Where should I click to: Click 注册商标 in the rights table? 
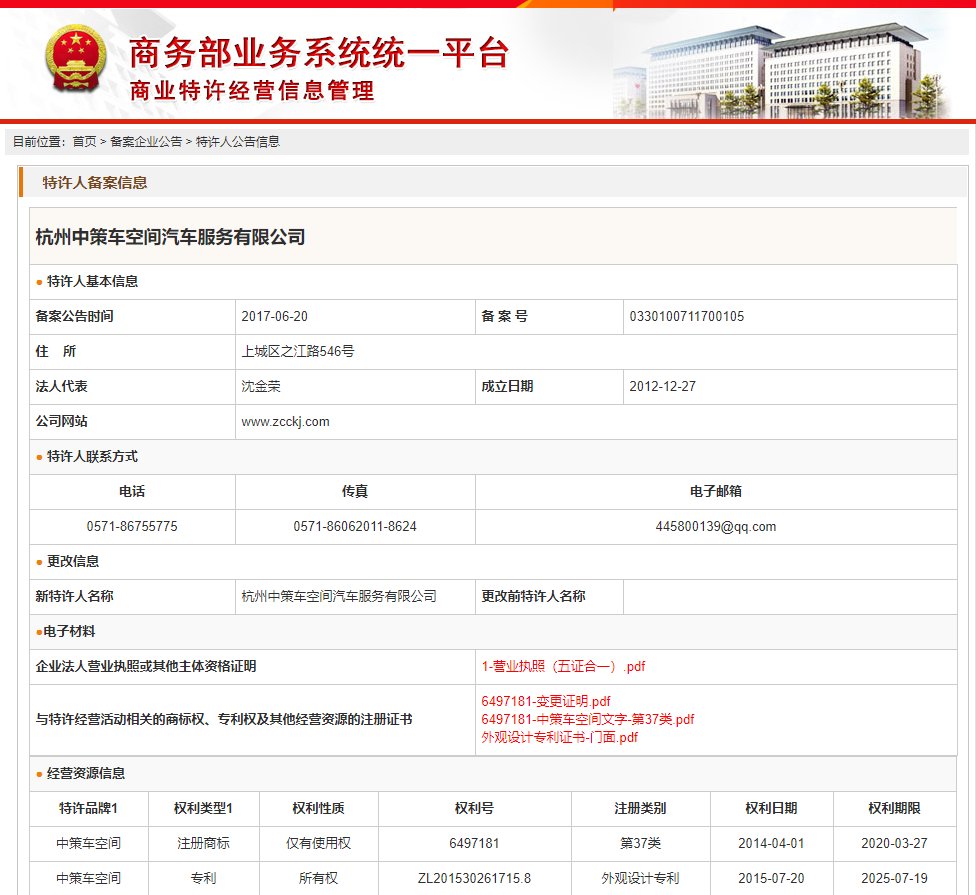(x=204, y=843)
